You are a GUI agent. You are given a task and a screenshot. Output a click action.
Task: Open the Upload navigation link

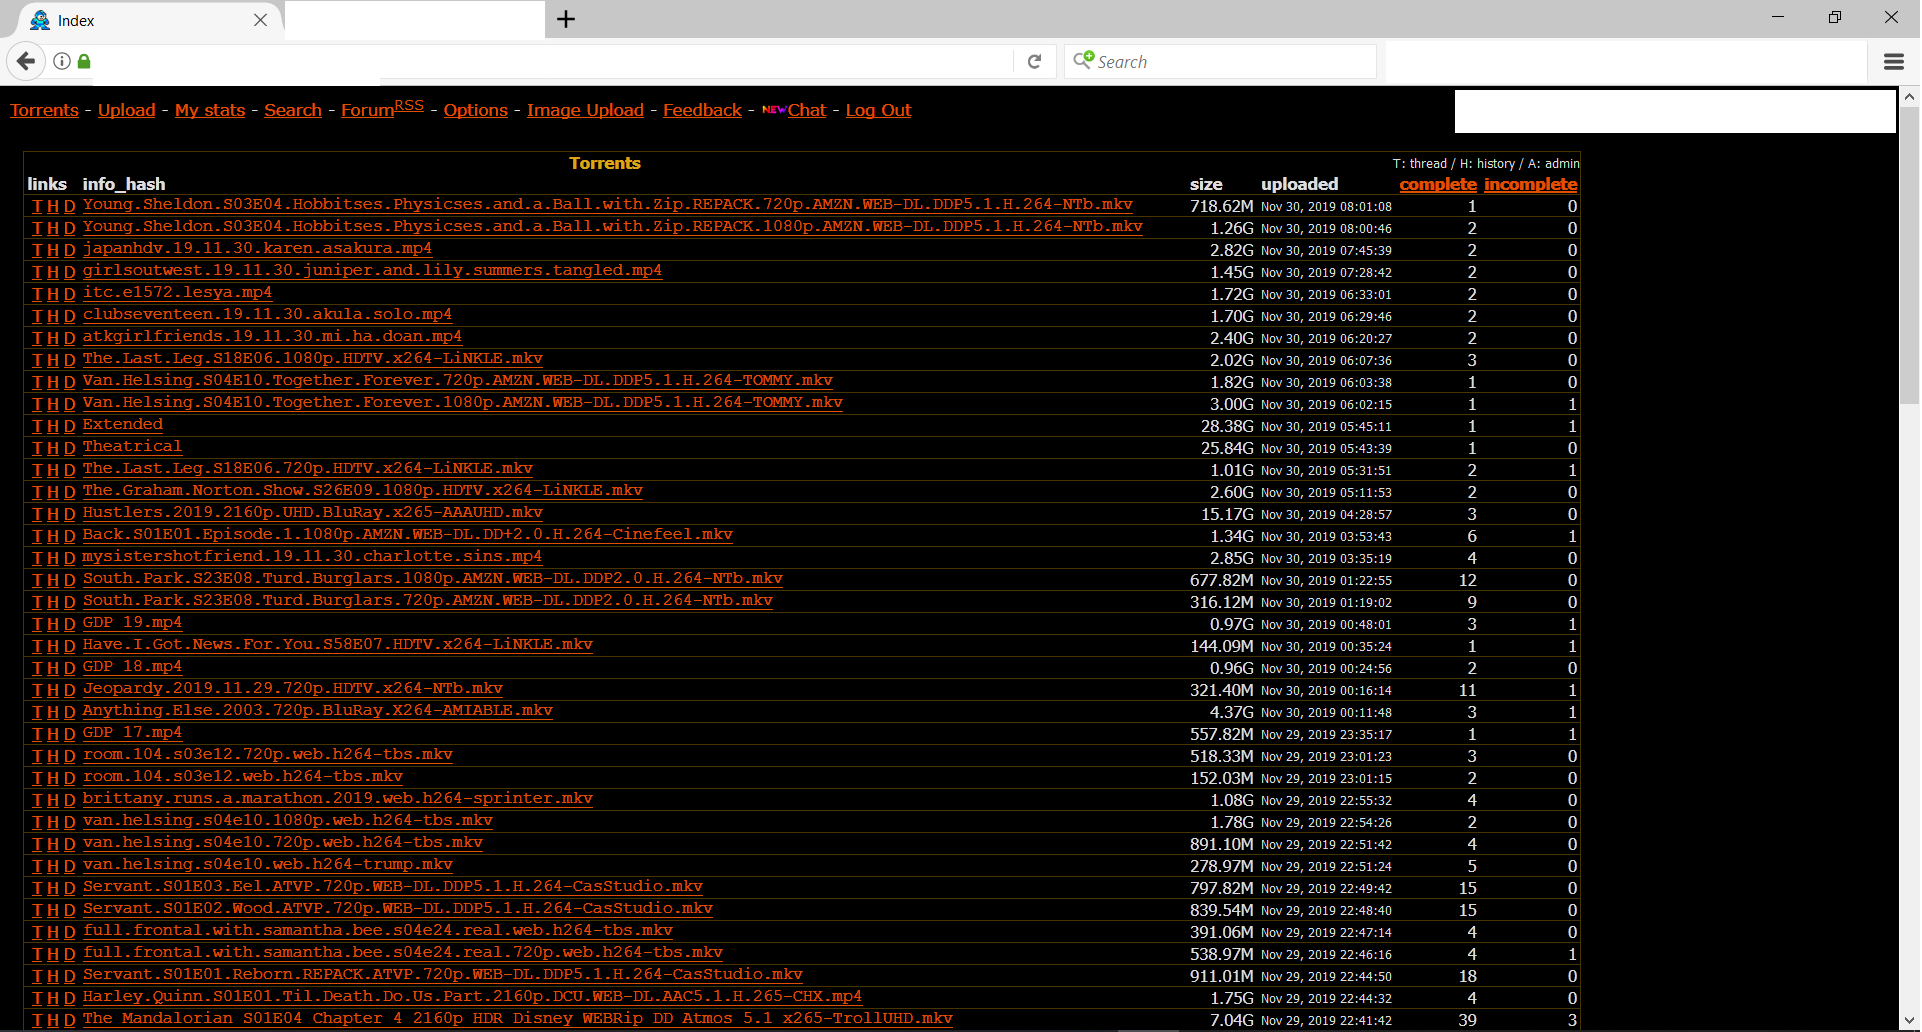127,111
